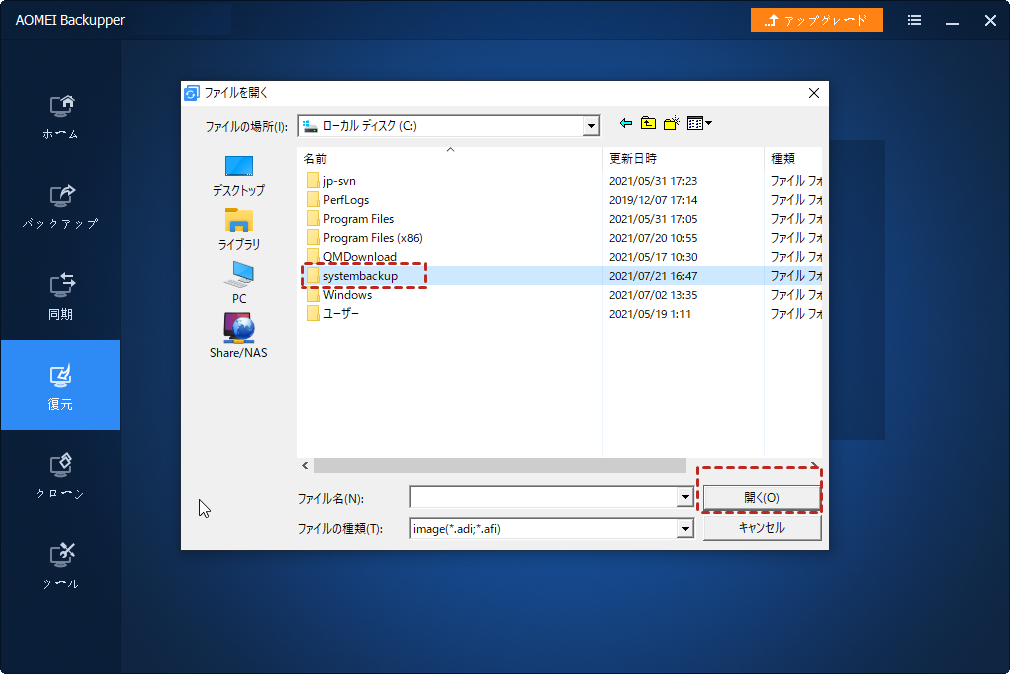Select the Program Files folder
The height and width of the screenshot is (674, 1010).
(x=350, y=219)
